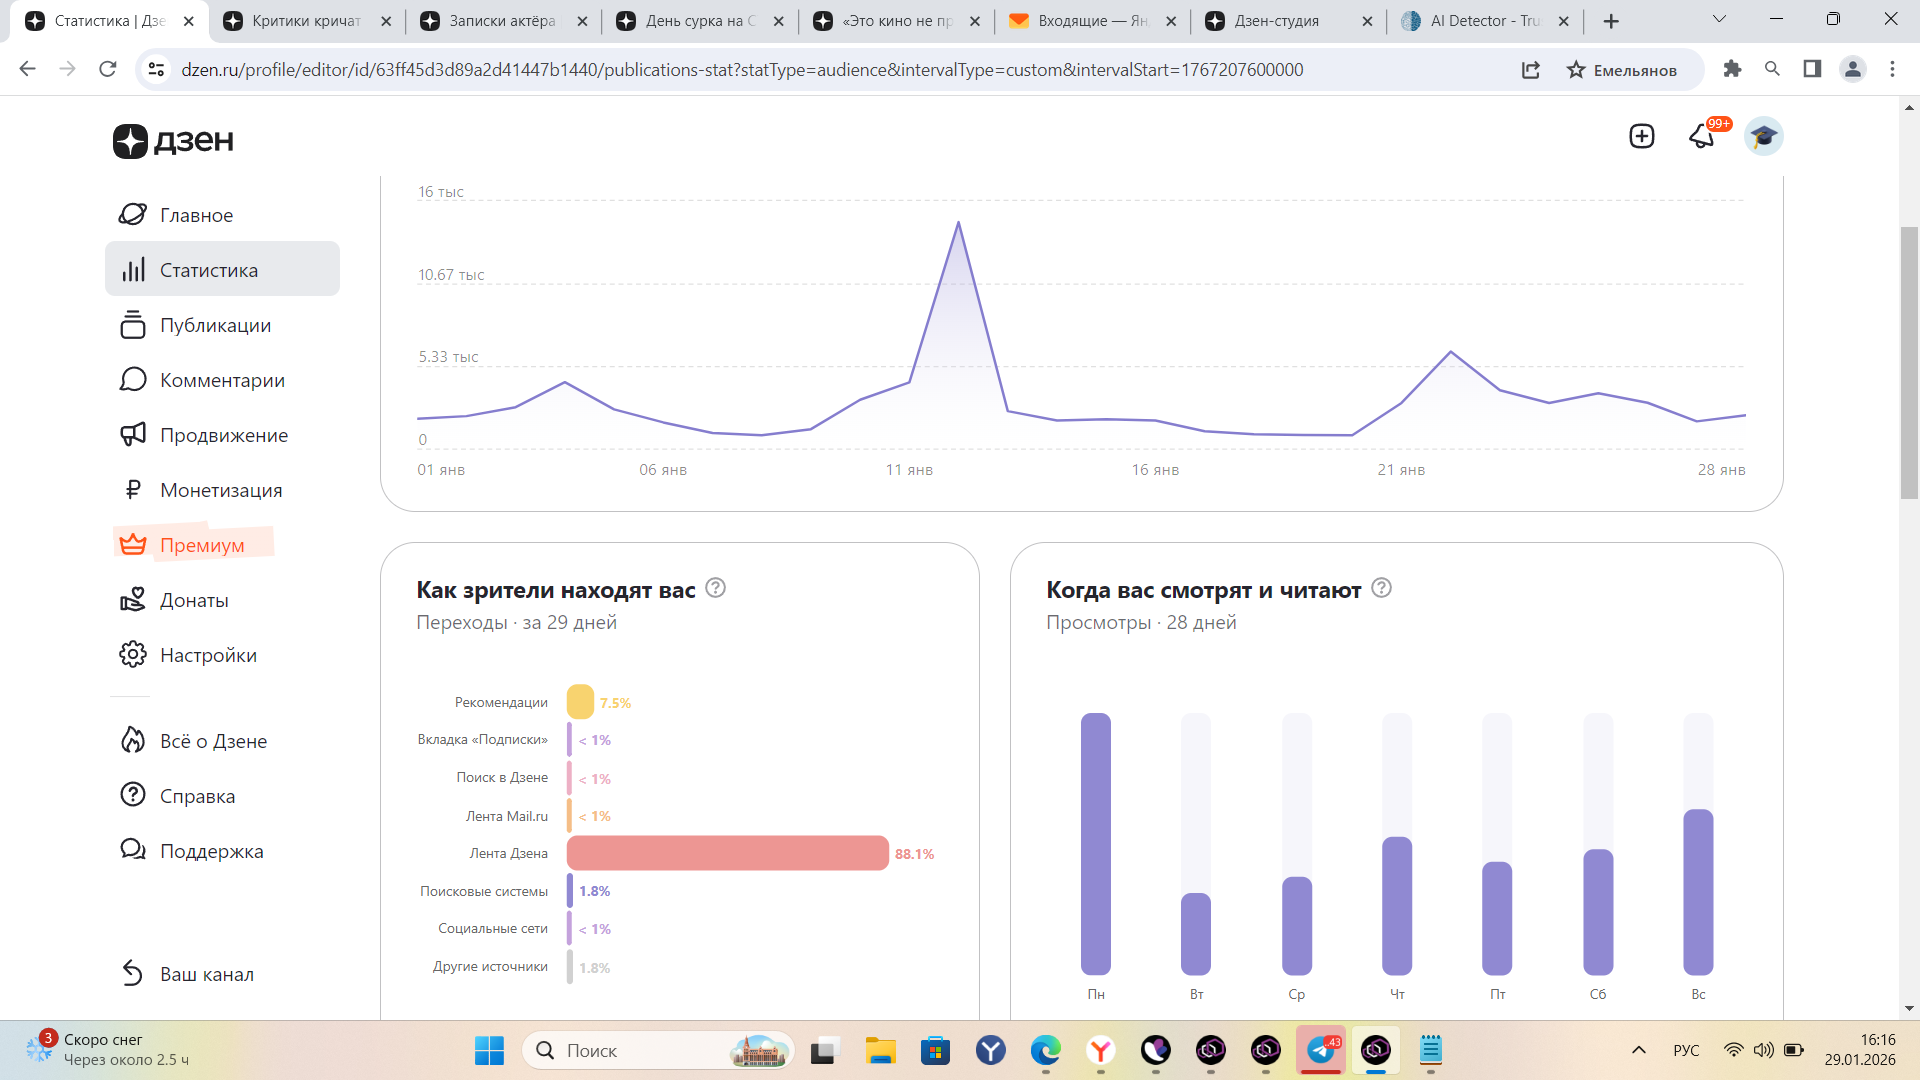Open the Премиум crown link
Viewport: 1920px width, 1080px height.
(202, 545)
